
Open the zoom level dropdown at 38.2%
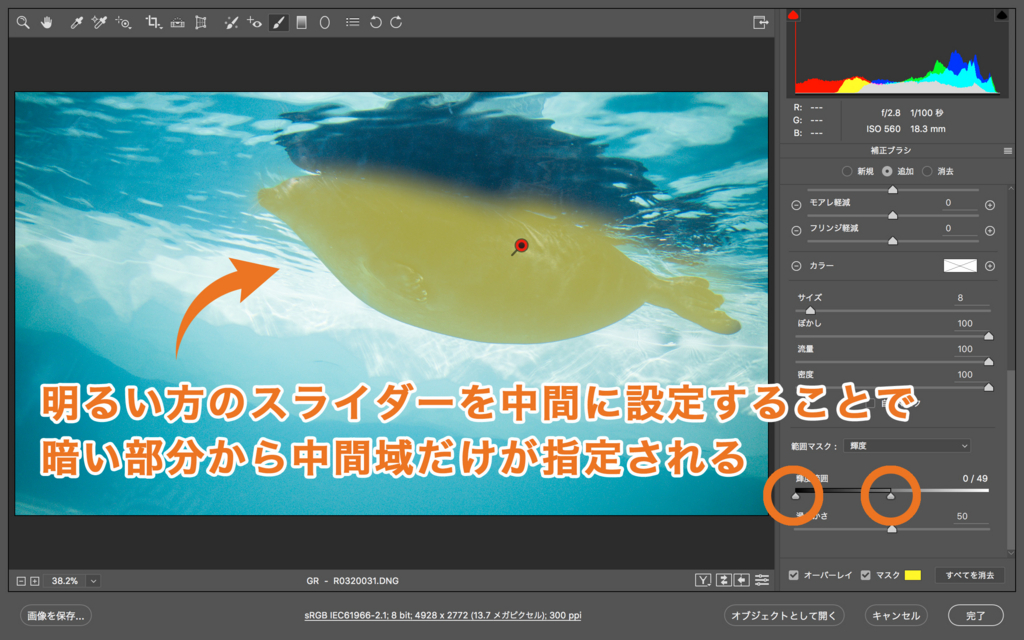93,581
